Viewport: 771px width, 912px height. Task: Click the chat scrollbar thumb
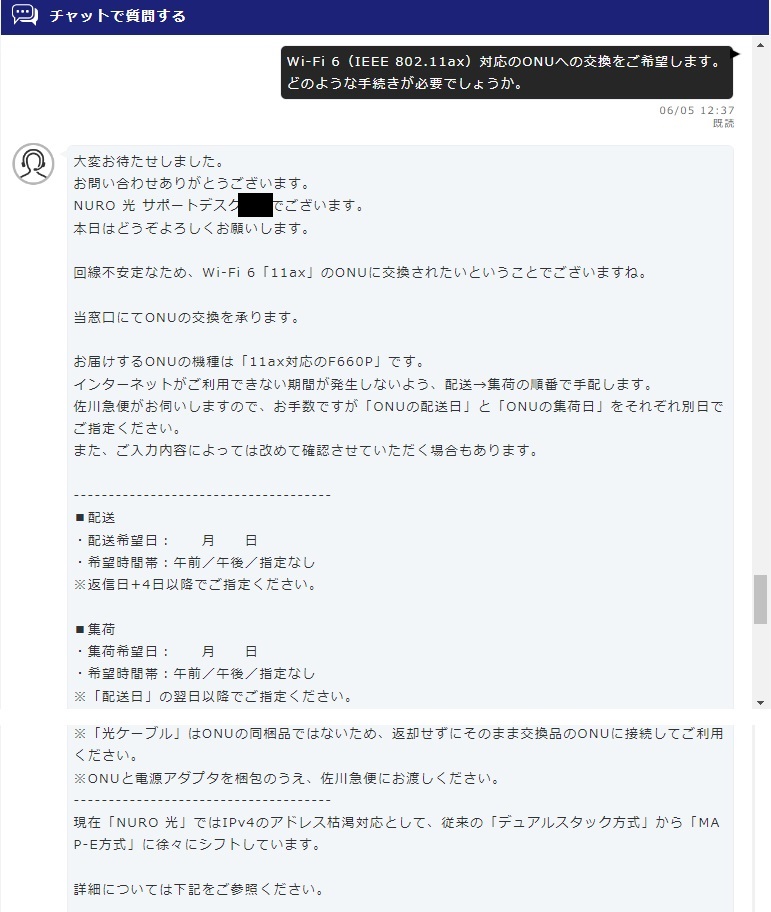(760, 598)
